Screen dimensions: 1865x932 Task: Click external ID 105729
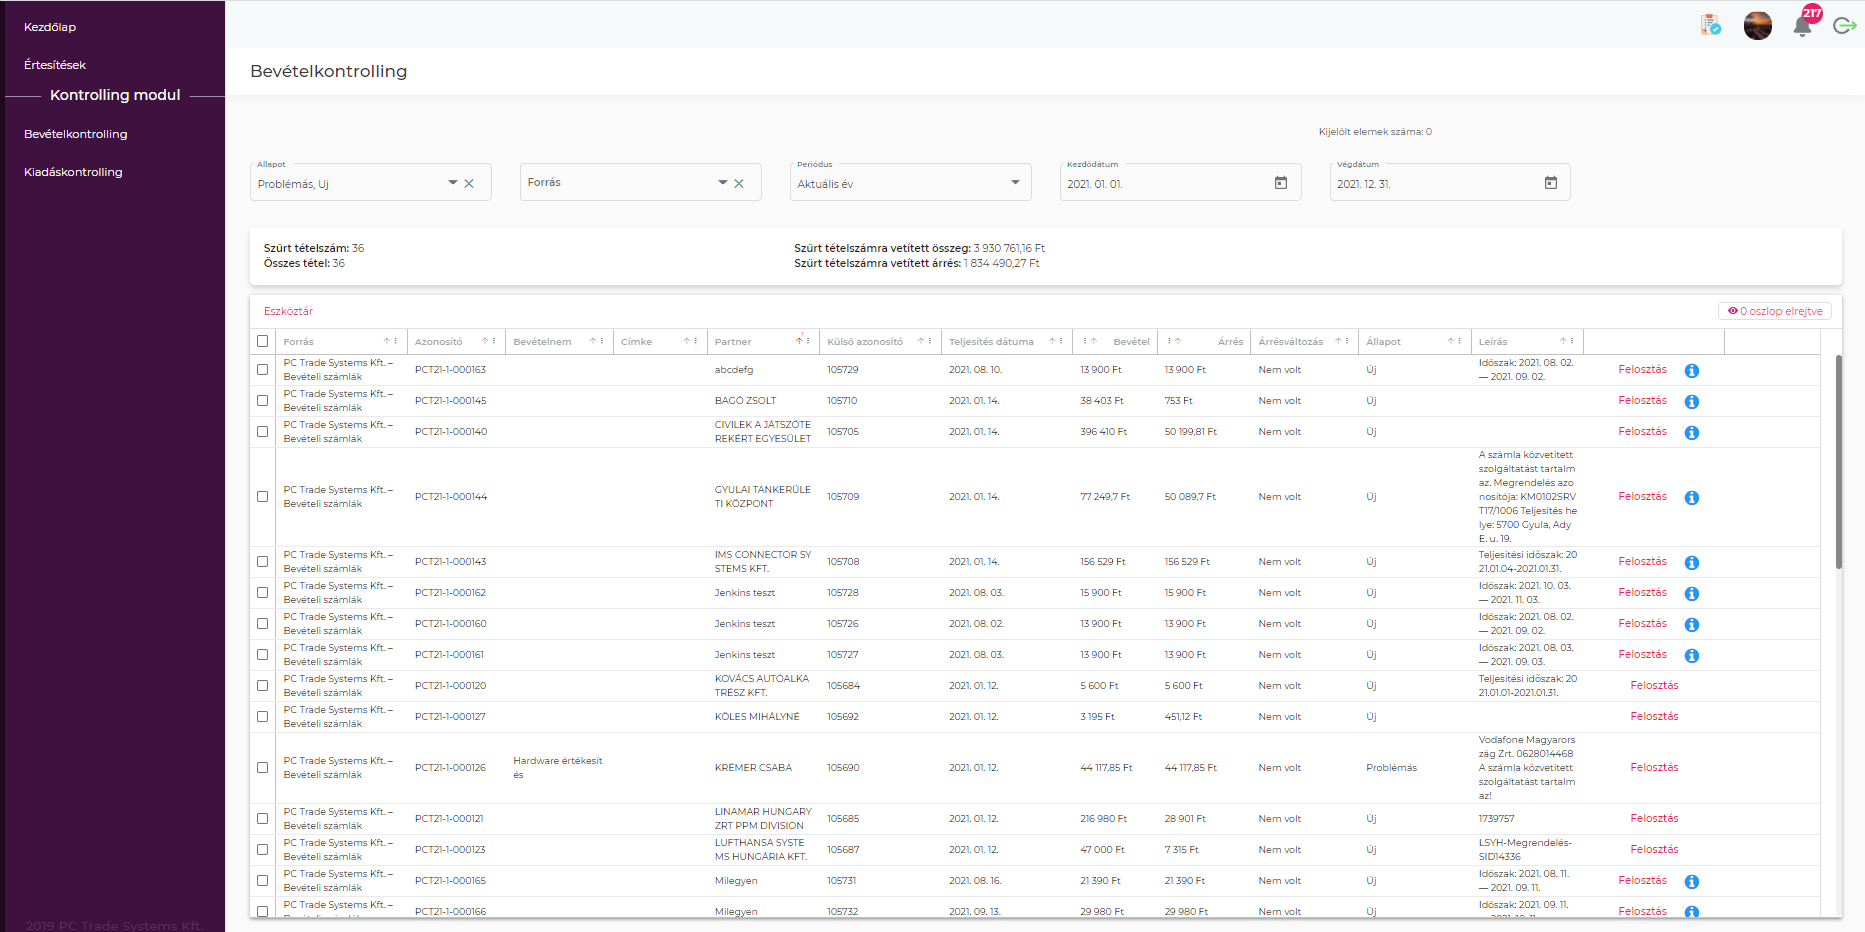[x=843, y=370]
